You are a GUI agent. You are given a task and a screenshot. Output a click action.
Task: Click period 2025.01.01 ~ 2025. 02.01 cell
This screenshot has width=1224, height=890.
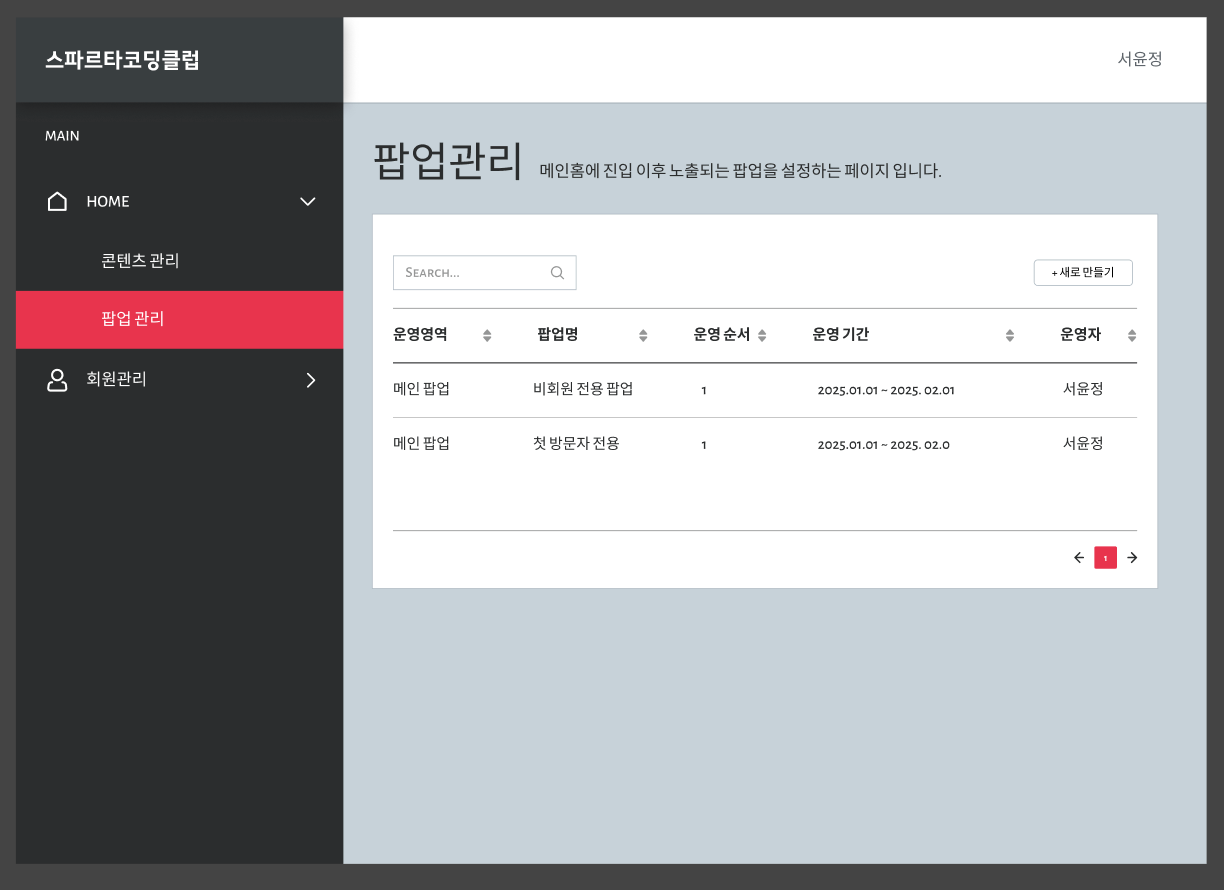[886, 390]
